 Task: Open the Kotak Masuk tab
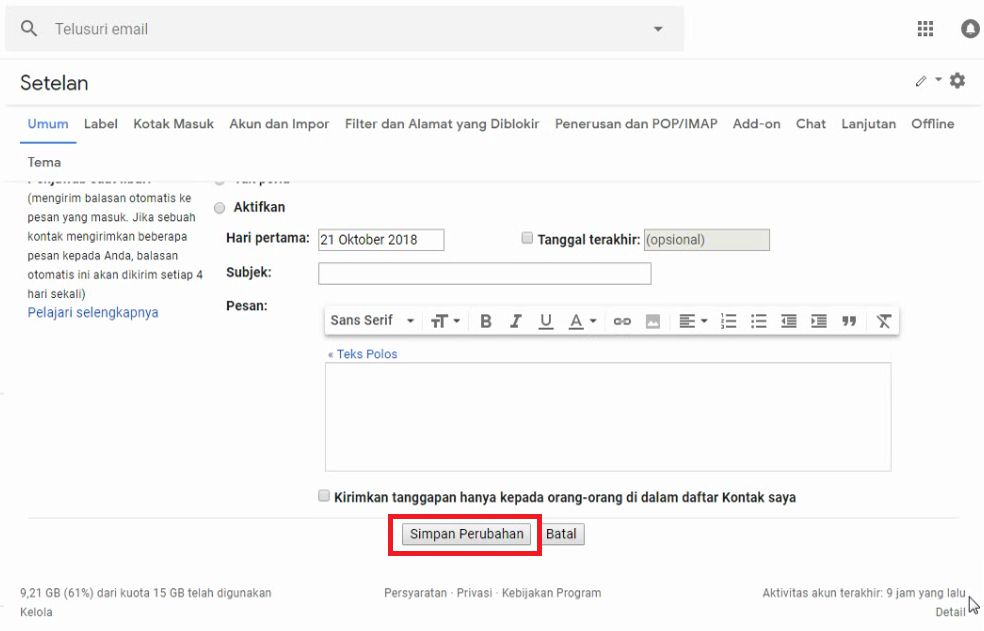click(x=173, y=124)
